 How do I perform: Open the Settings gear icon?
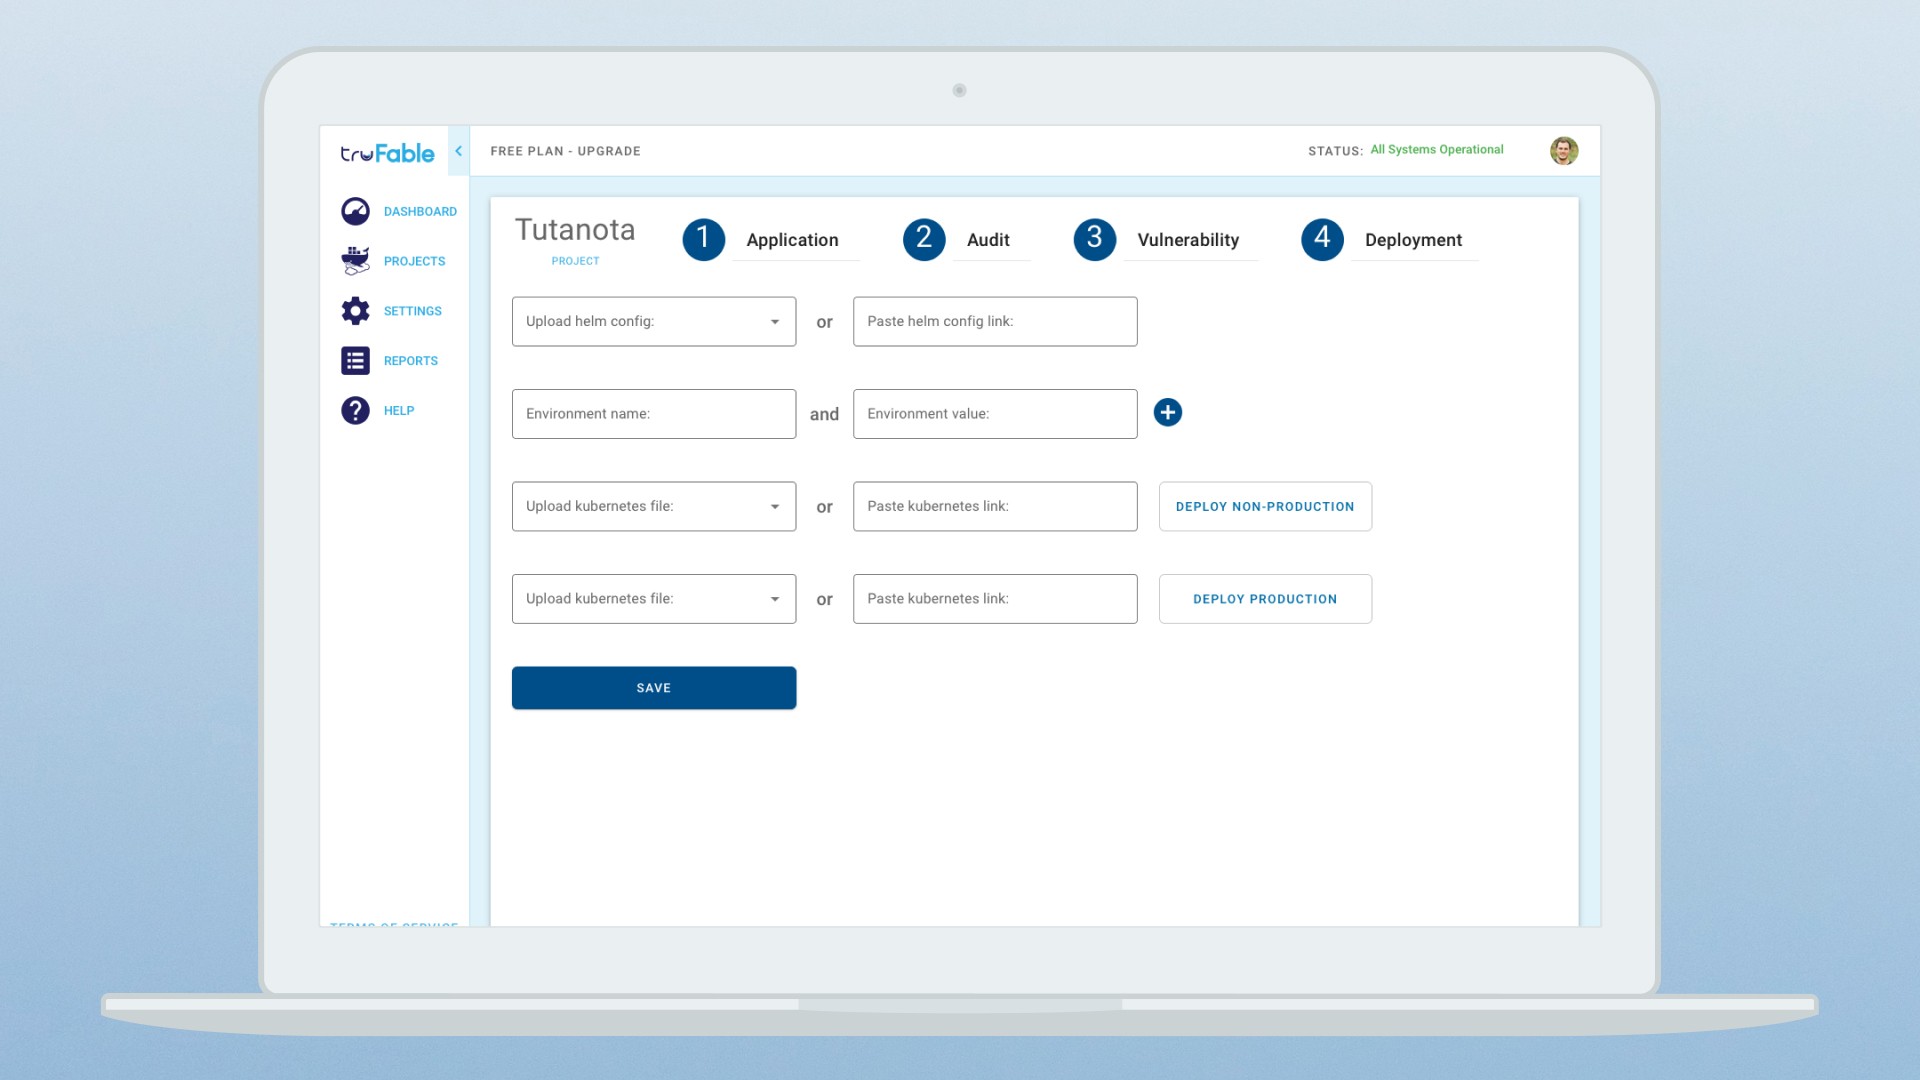click(x=355, y=311)
